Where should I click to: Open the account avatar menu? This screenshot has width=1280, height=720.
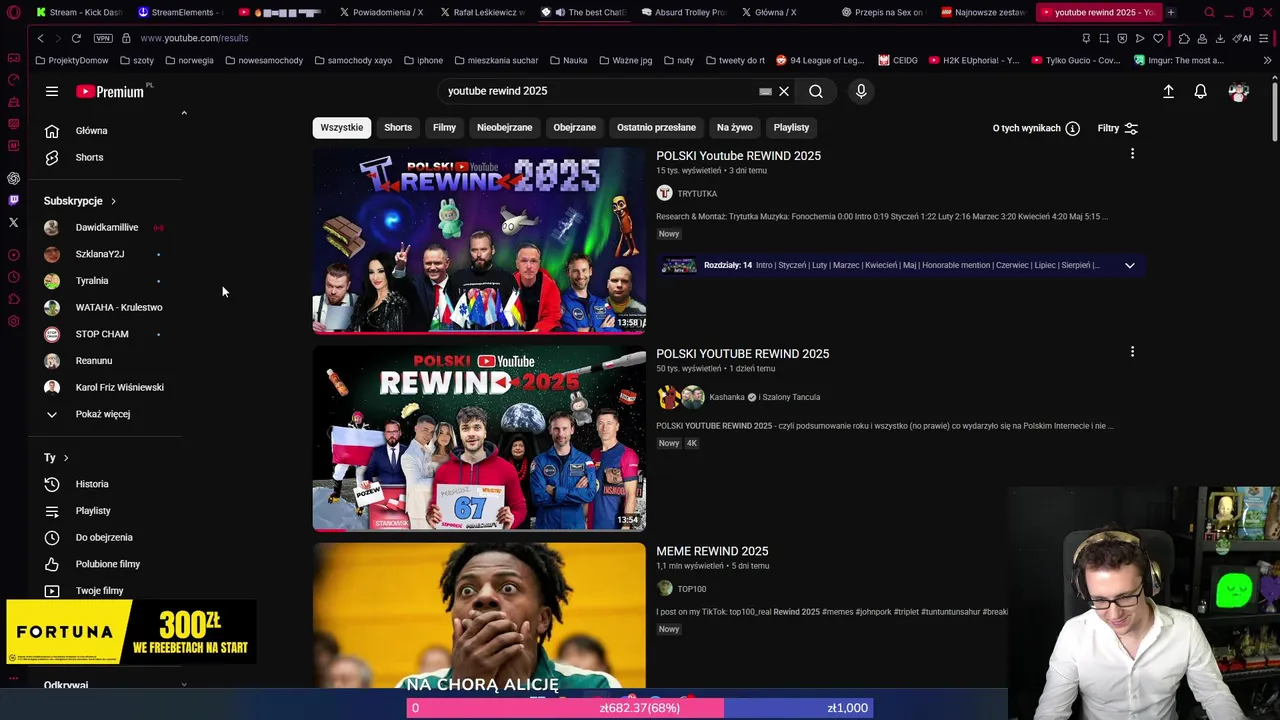(x=1239, y=91)
